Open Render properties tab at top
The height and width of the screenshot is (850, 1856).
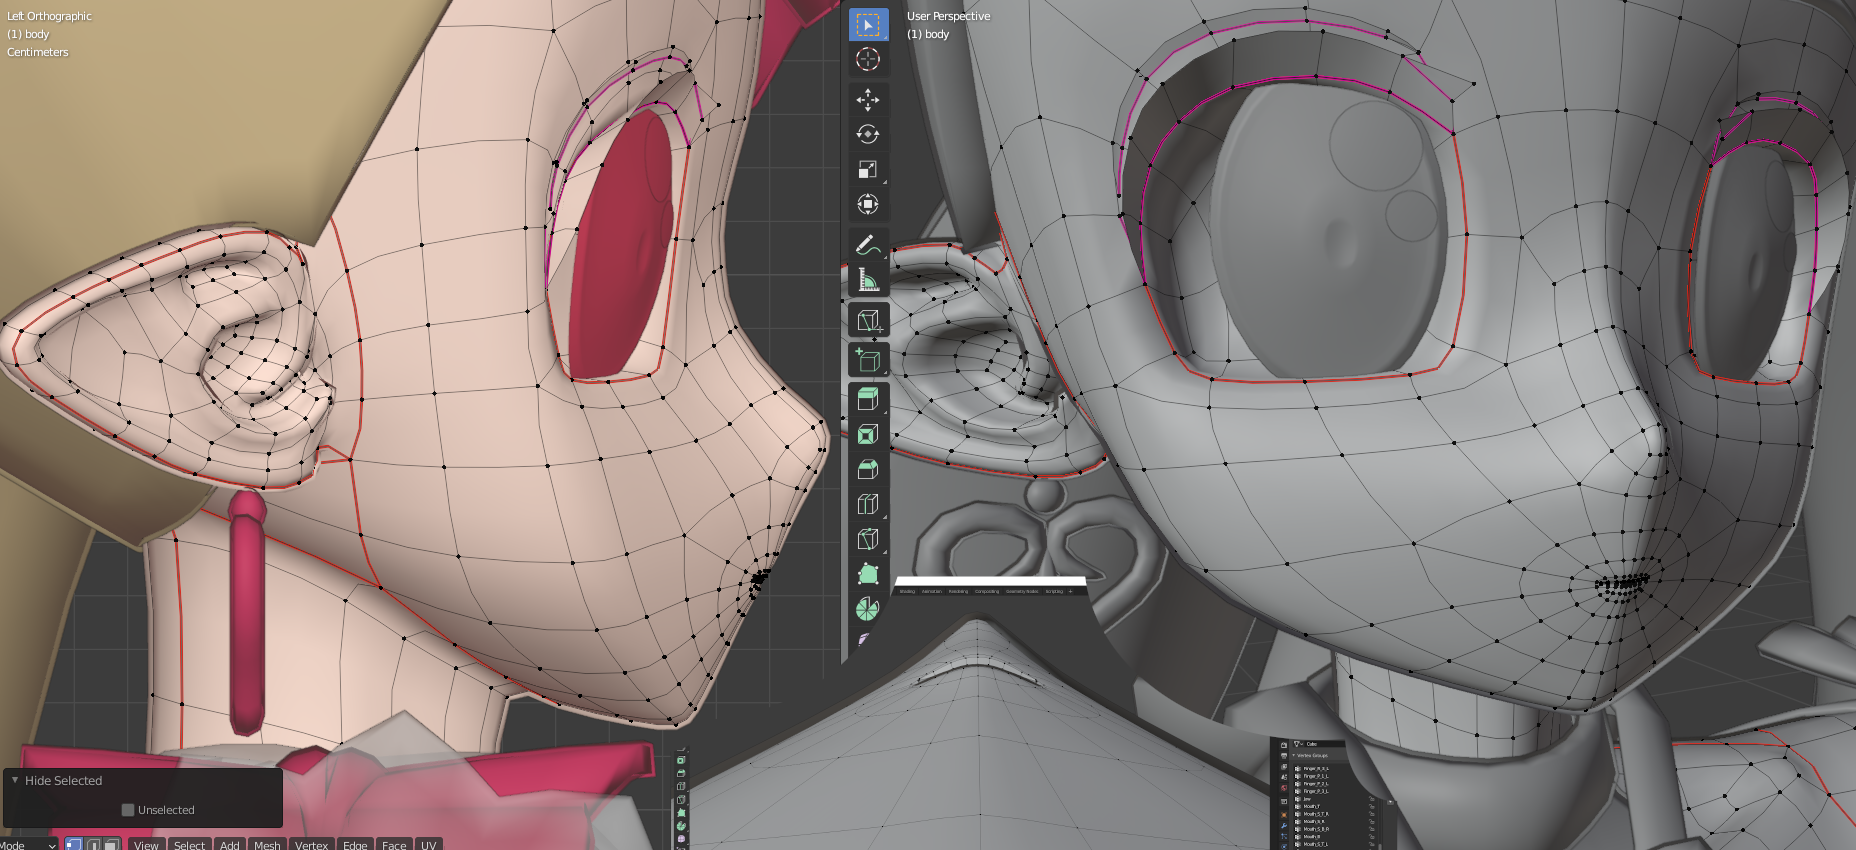1284,745
